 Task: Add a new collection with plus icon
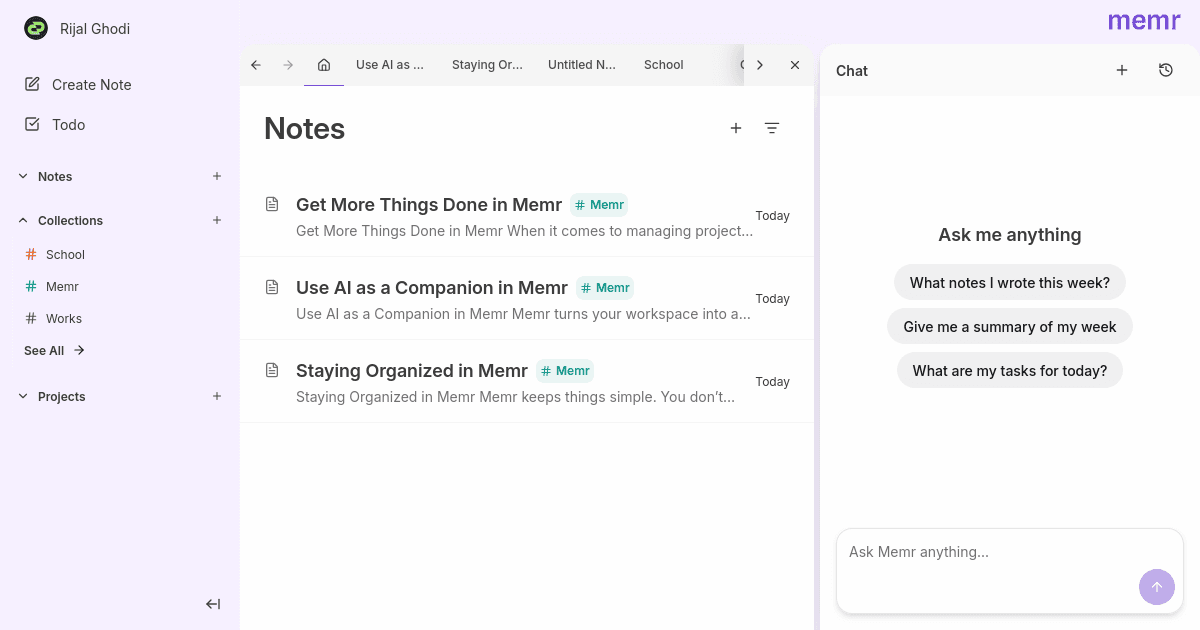pos(217,220)
